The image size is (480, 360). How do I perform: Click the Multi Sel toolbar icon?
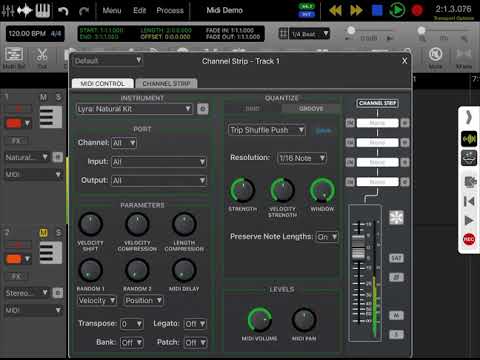click(14, 58)
